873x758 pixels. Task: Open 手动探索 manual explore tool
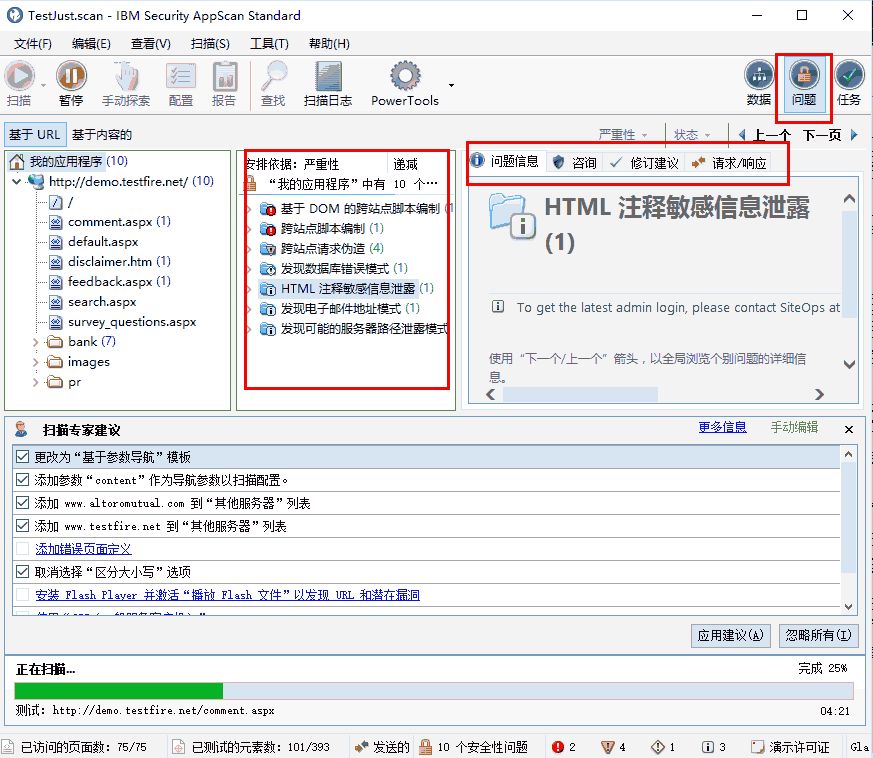[x=126, y=76]
